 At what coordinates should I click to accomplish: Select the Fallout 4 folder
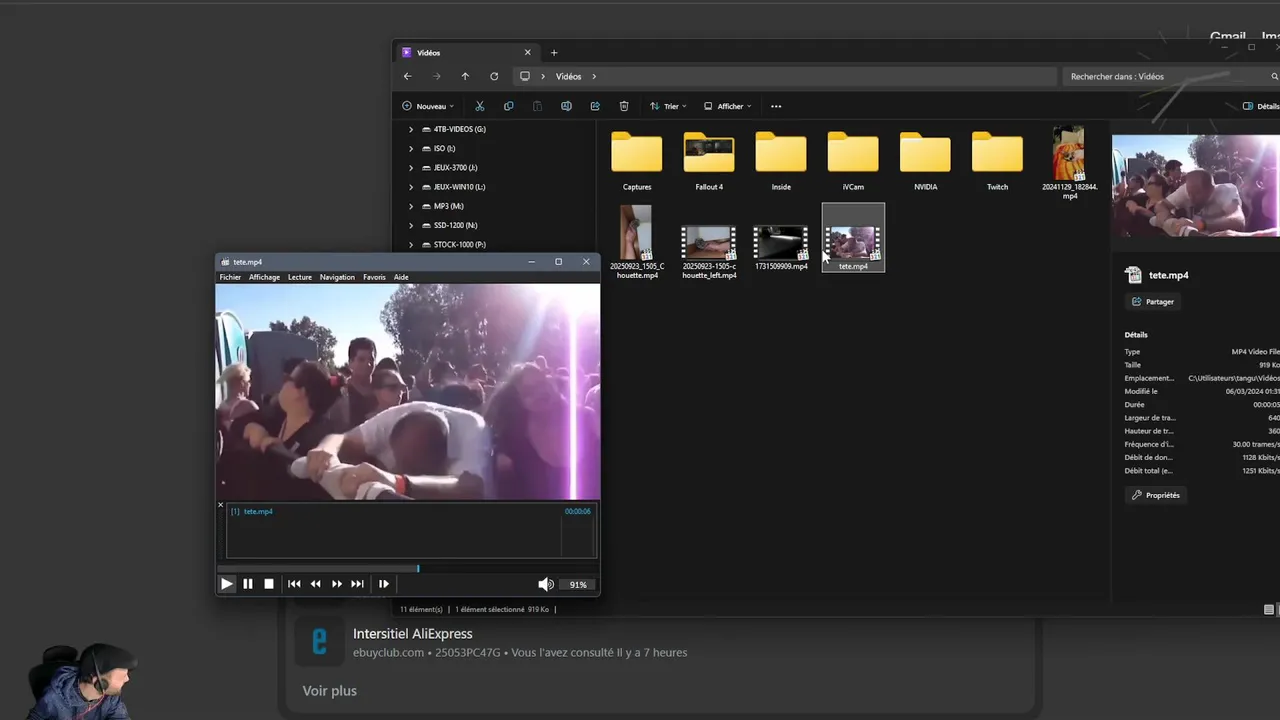(x=709, y=160)
